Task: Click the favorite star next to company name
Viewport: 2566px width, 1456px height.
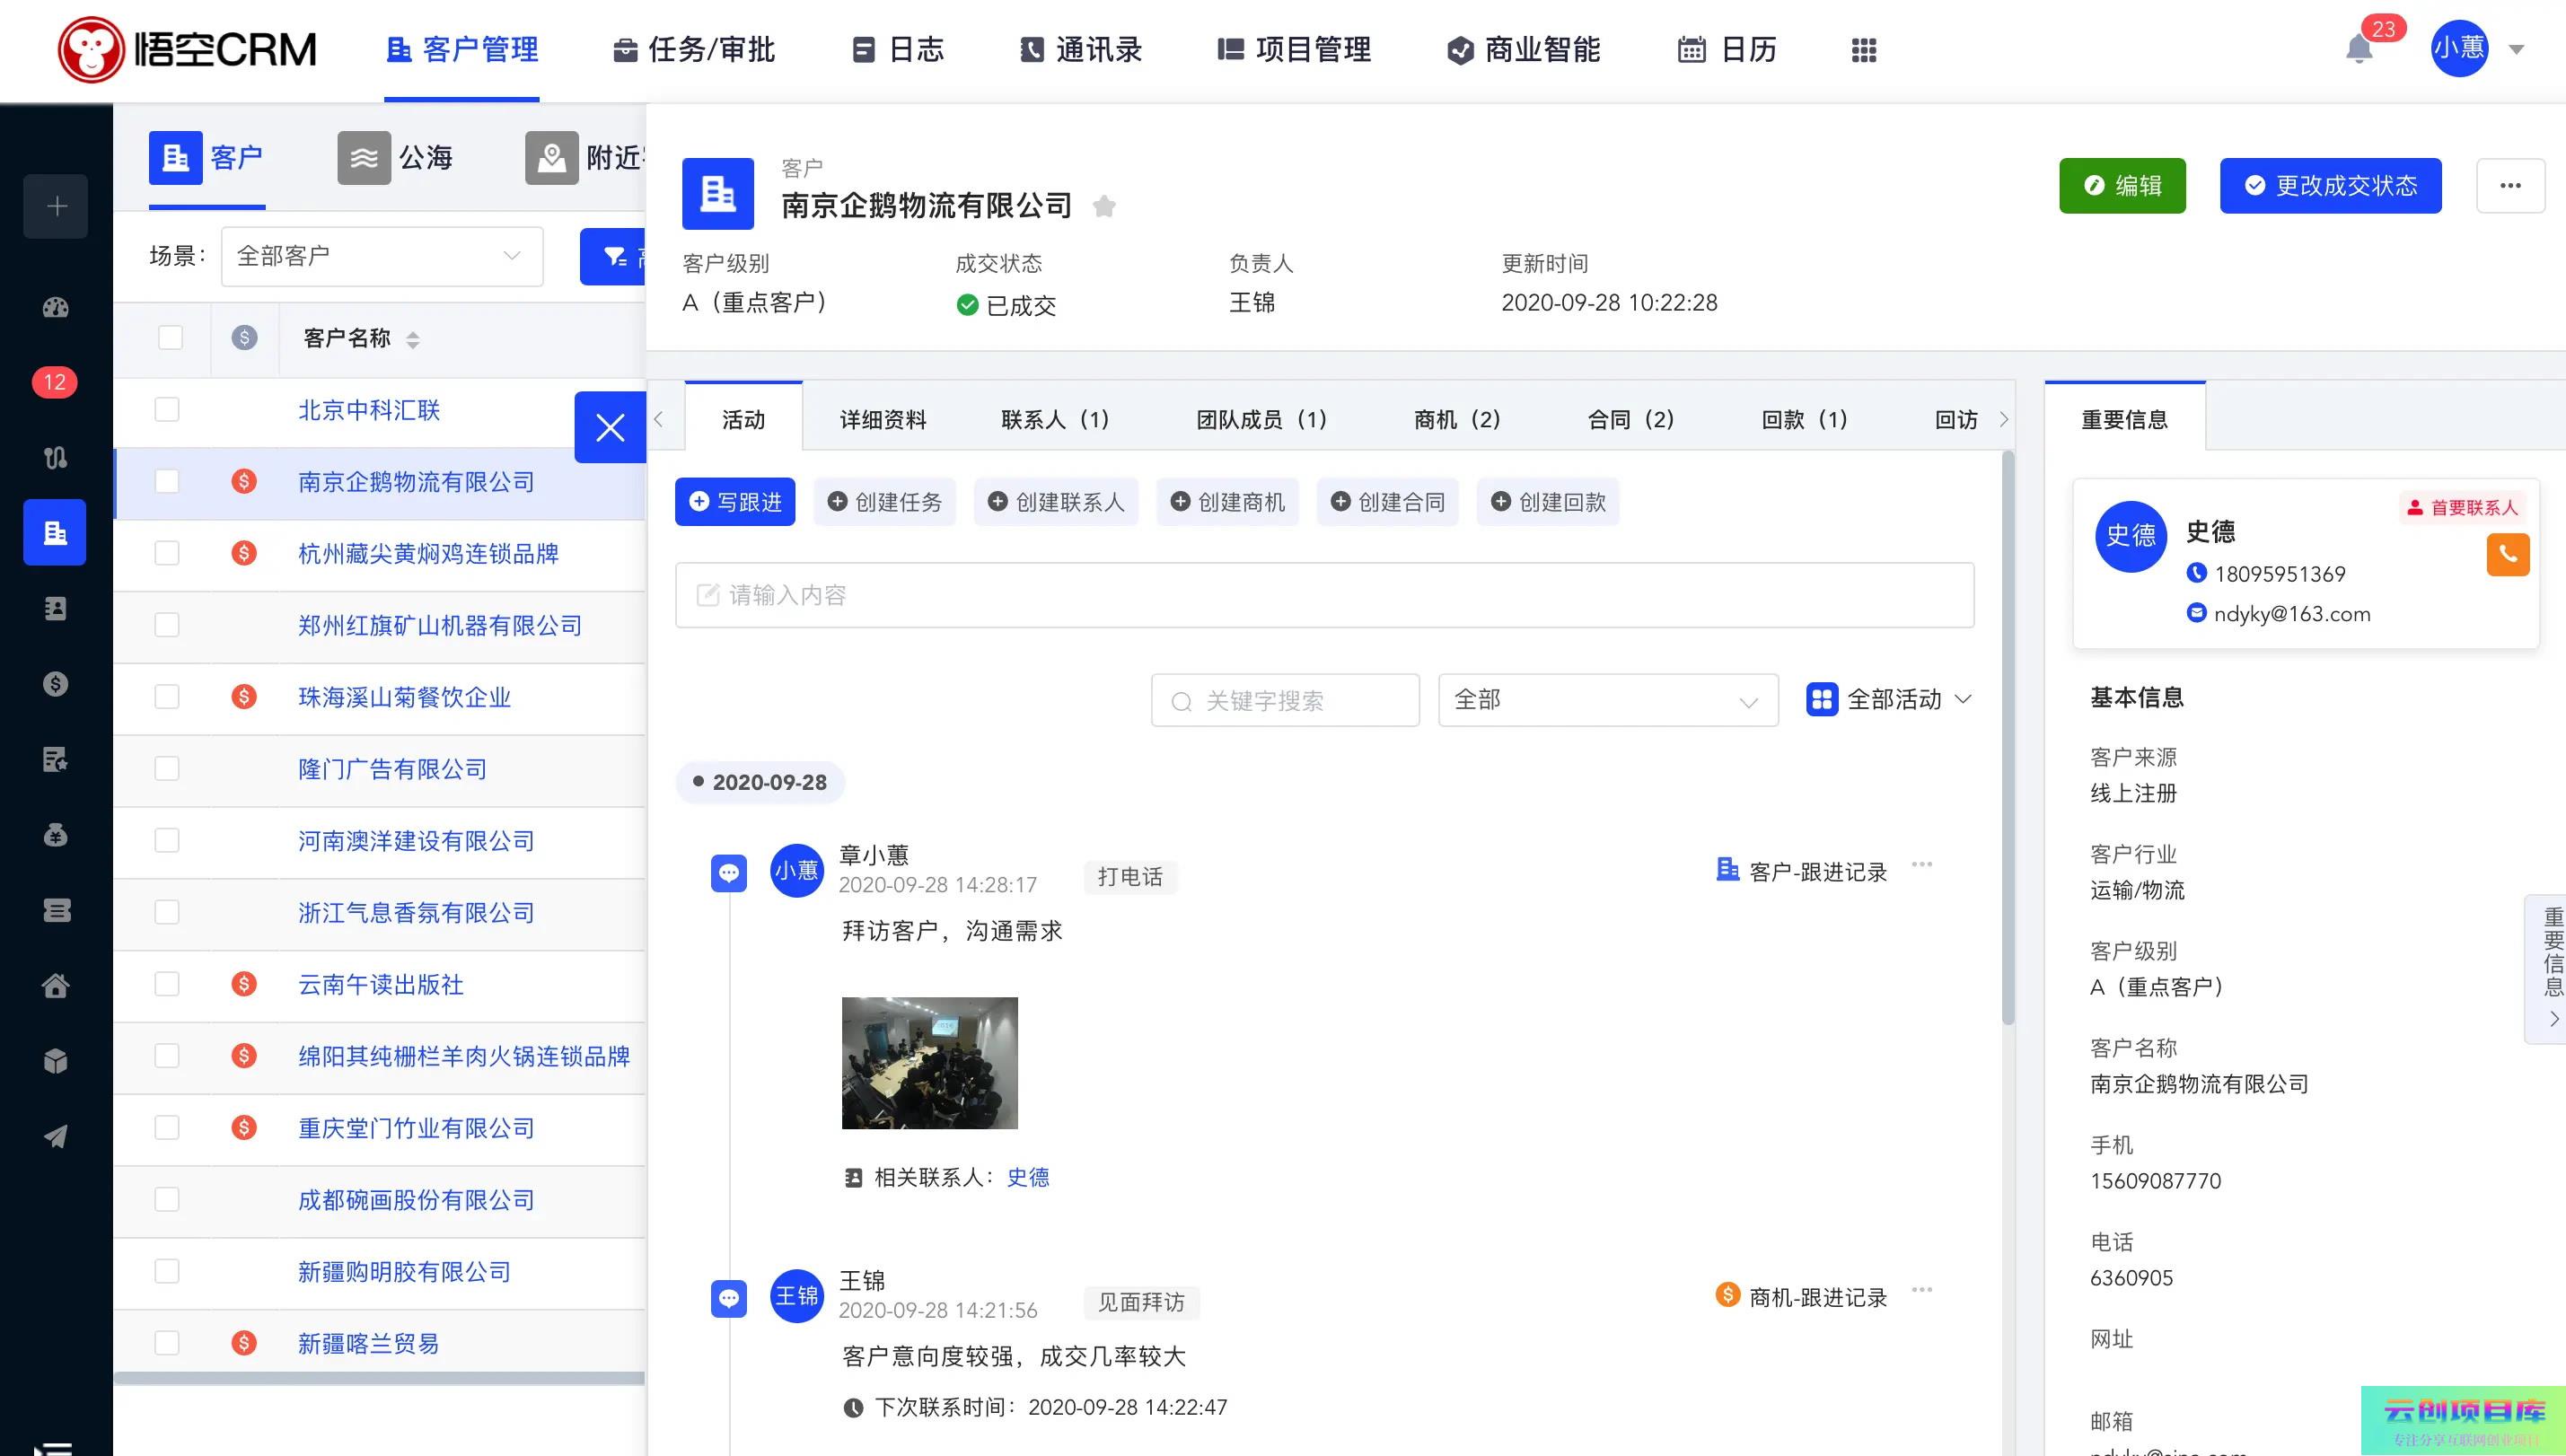Action: [x=1104, y=207]
